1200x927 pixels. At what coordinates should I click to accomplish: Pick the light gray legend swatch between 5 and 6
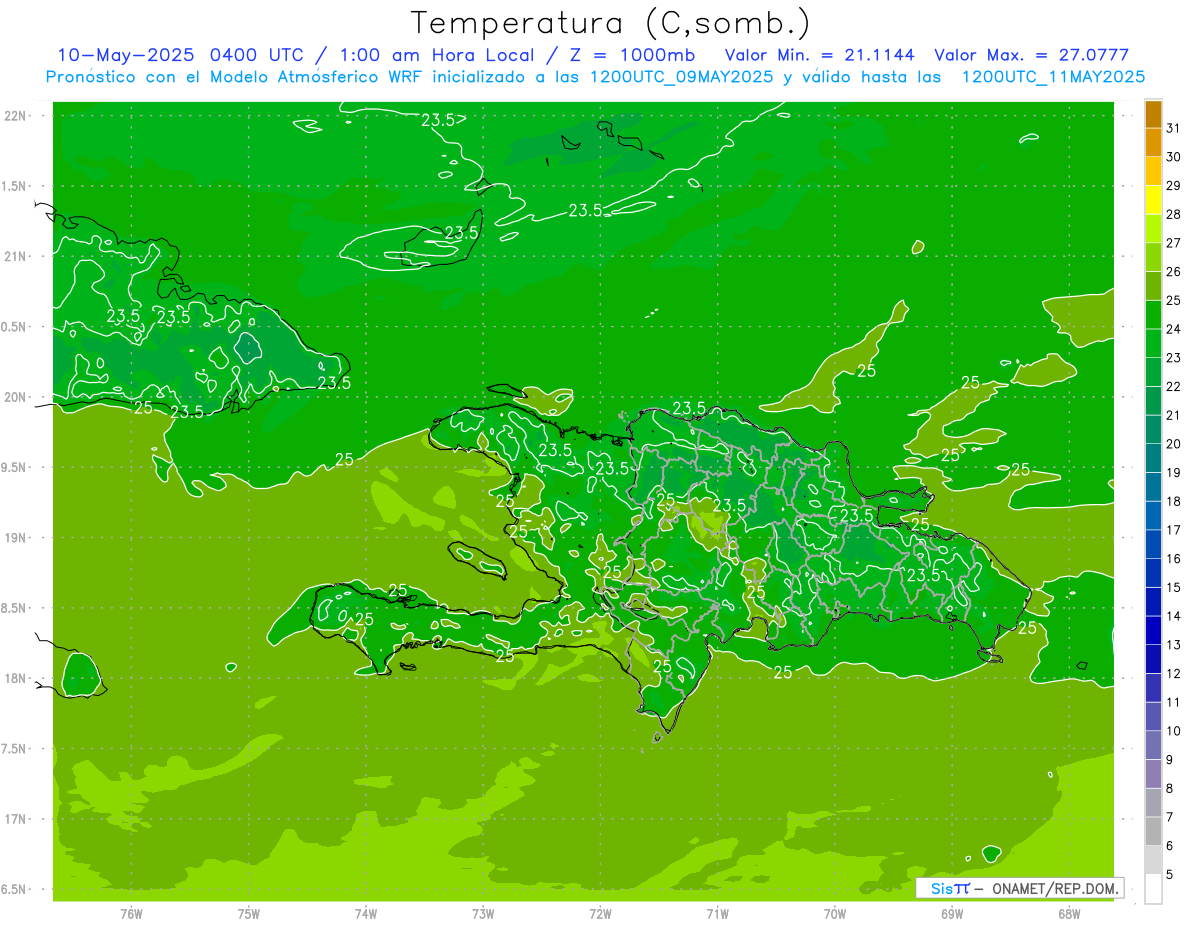[x=1153, y=860]
